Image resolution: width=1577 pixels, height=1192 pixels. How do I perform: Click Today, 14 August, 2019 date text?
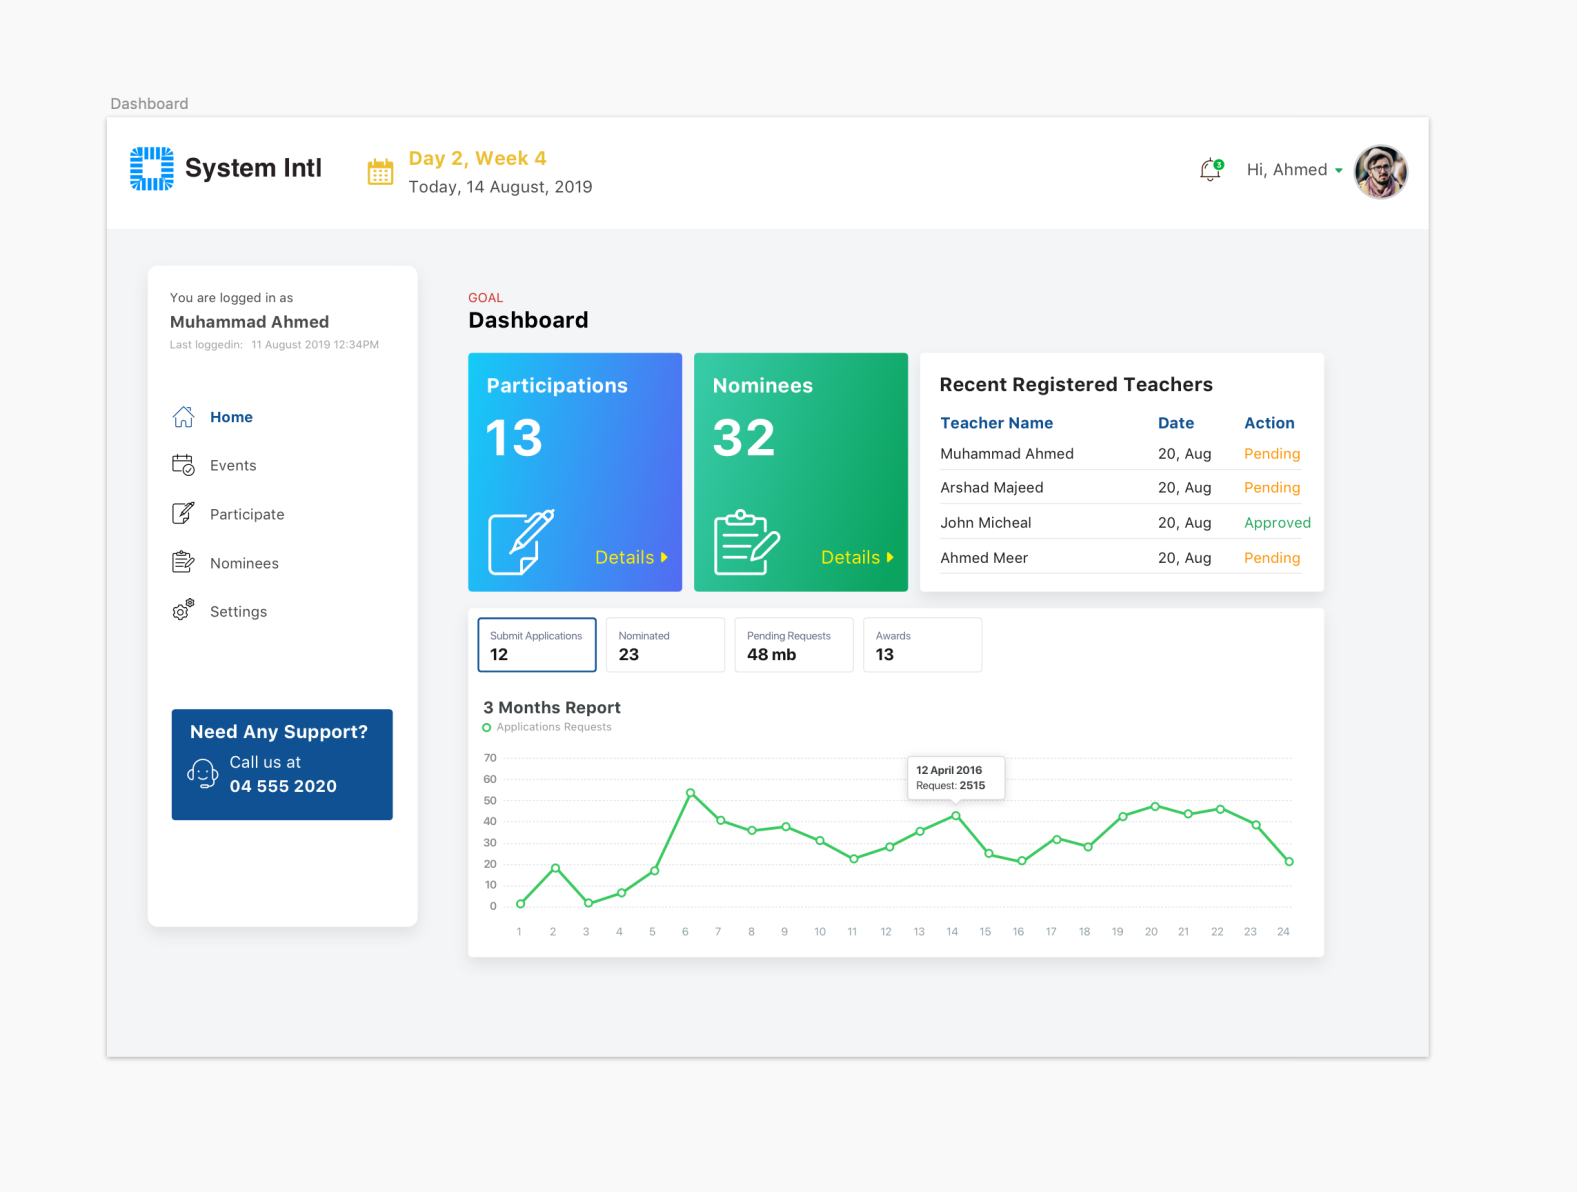coord(500,187)
